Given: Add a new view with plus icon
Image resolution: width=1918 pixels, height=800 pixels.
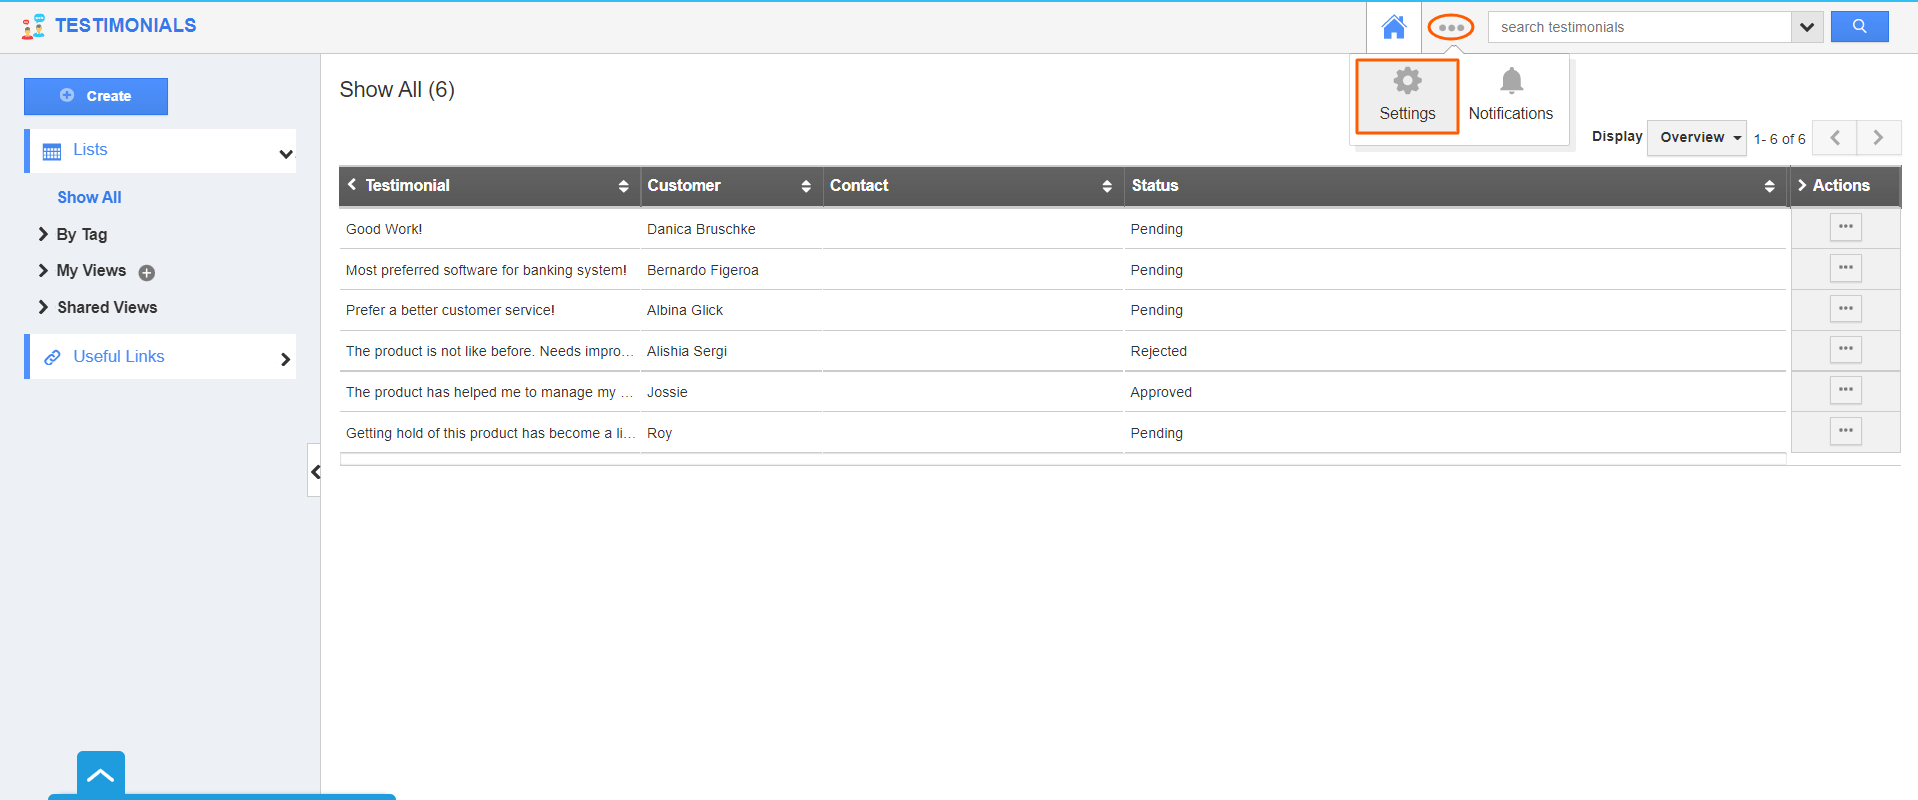Looking at the screenshot, I should [147, 273].
